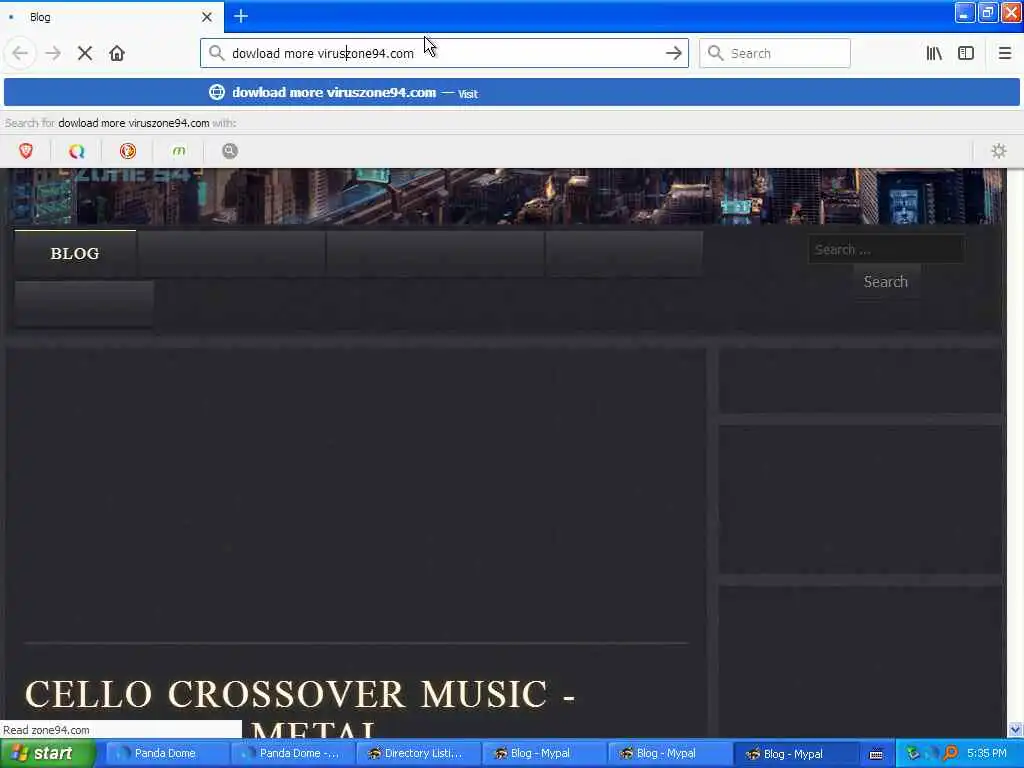This screenshot has height=768, width=1024.
Task: Click the Read zone94.com status text
Action: [46, 729]
